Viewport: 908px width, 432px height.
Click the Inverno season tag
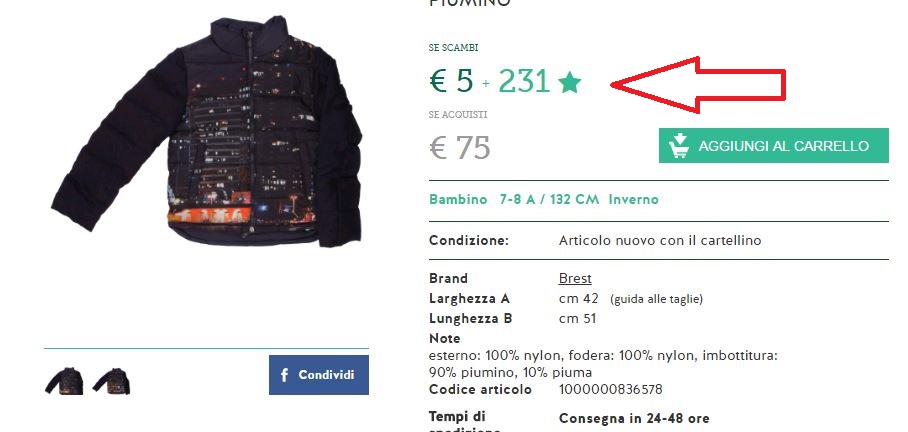point(634,199)
